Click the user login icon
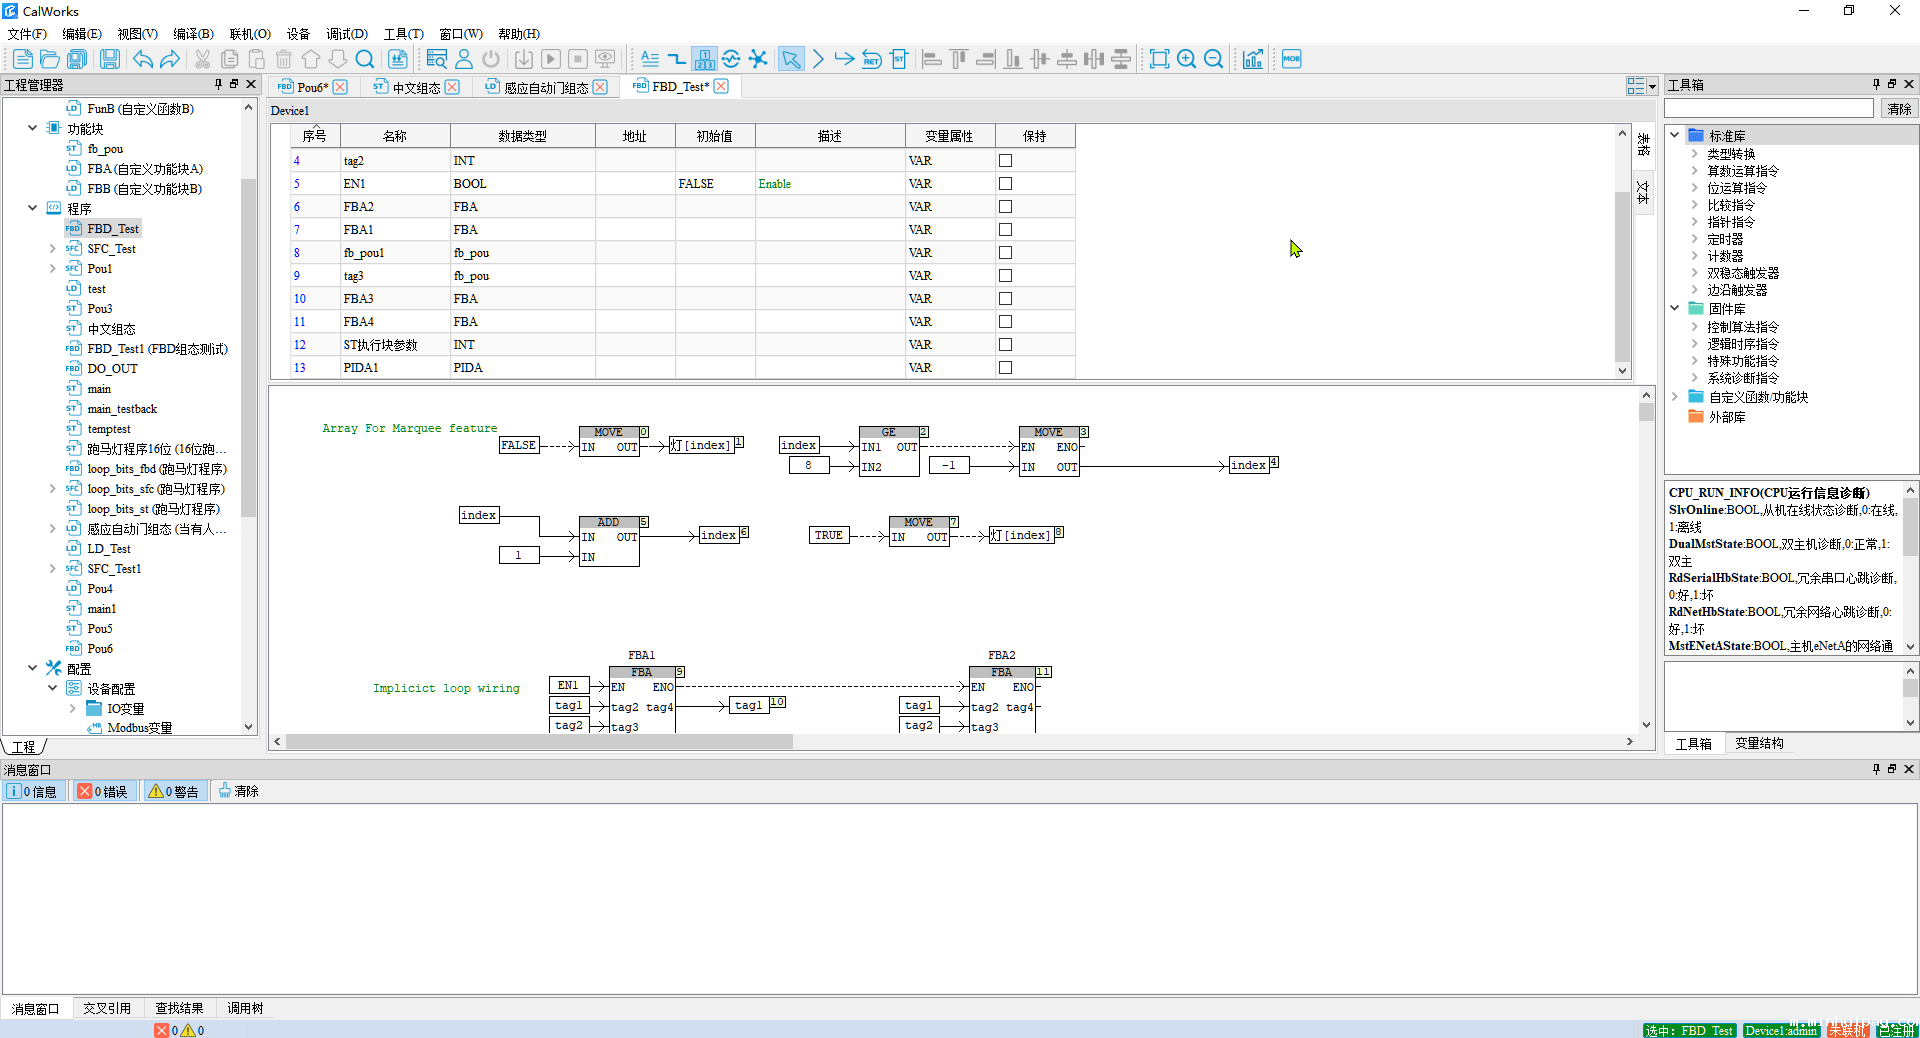1920x1038 pixels. pos(464,59)
